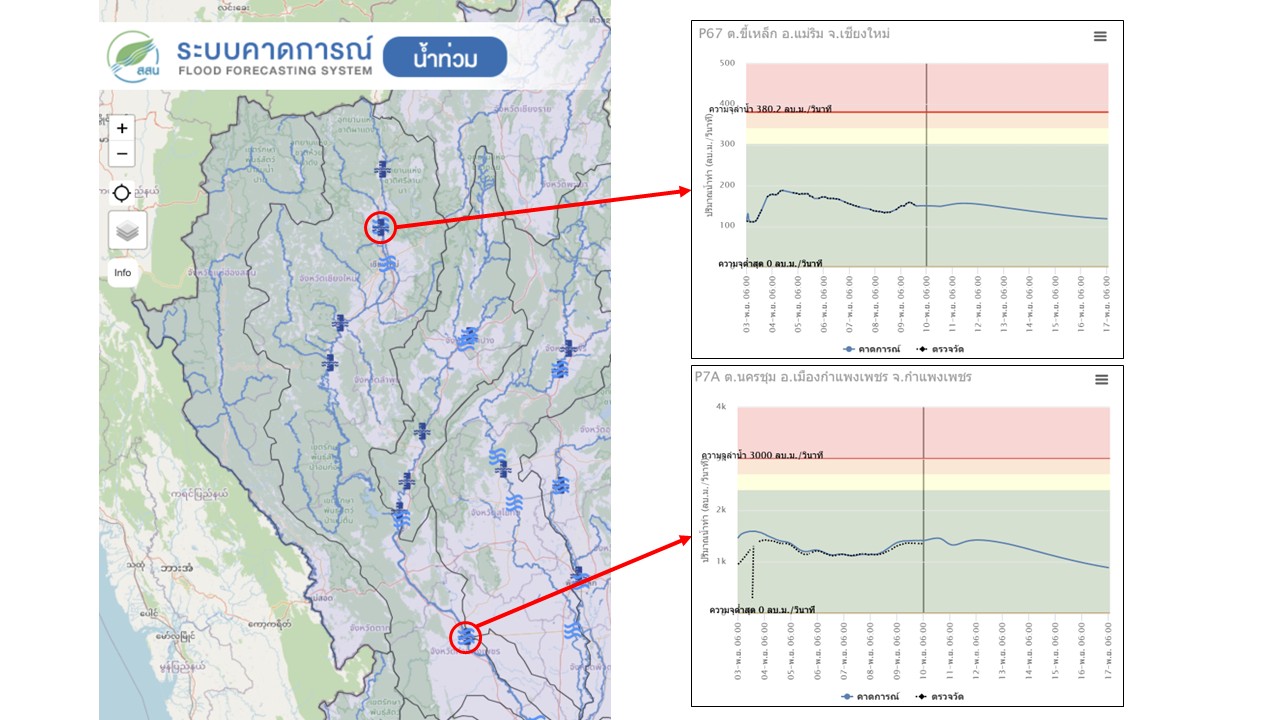Toggle ตรวจวัด series in the P67 chart legend
This screenshot has width=1280, height=720.
[x=940, y=349]
